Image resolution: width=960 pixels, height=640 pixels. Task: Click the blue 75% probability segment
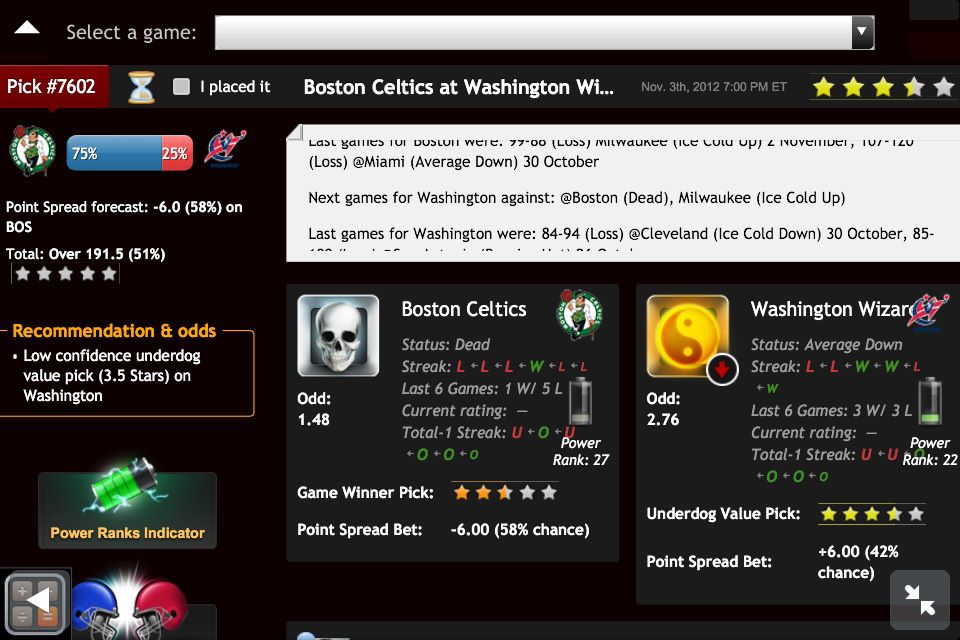[114, 153]
